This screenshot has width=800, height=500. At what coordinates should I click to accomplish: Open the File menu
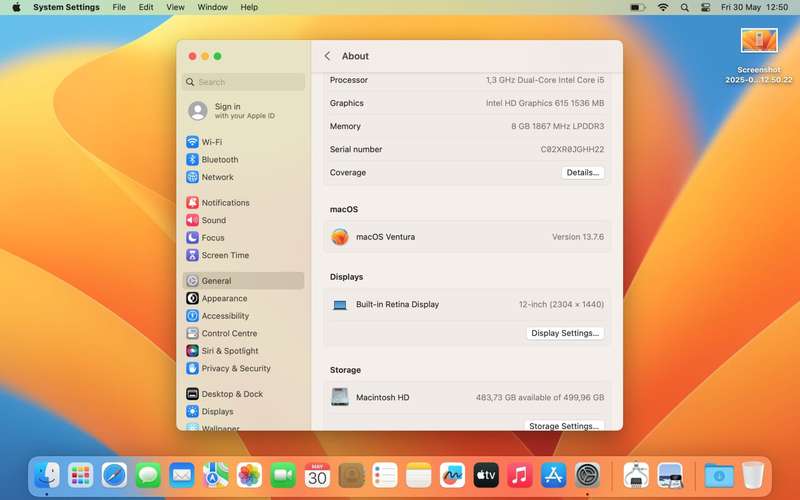pyautogui.click(x=119, y=7)
